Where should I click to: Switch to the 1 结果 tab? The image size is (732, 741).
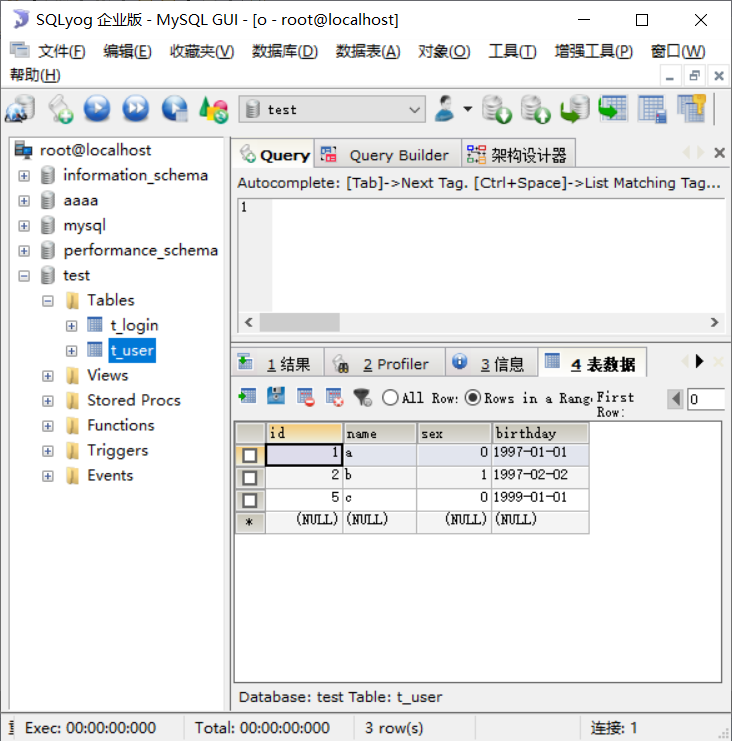(x=278, y=363)
